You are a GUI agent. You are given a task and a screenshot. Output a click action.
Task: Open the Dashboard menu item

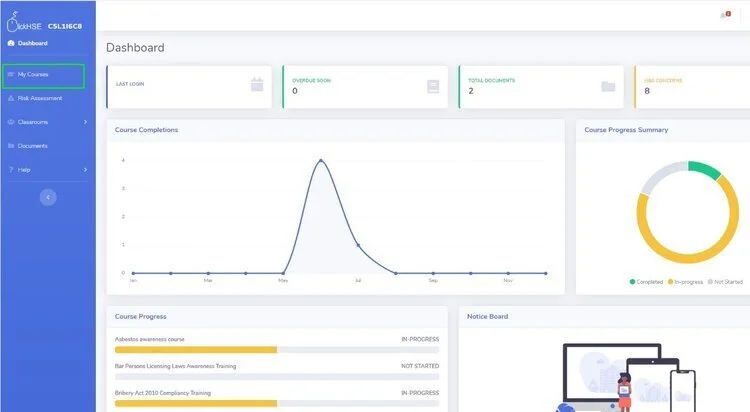[x=33, y=43]
